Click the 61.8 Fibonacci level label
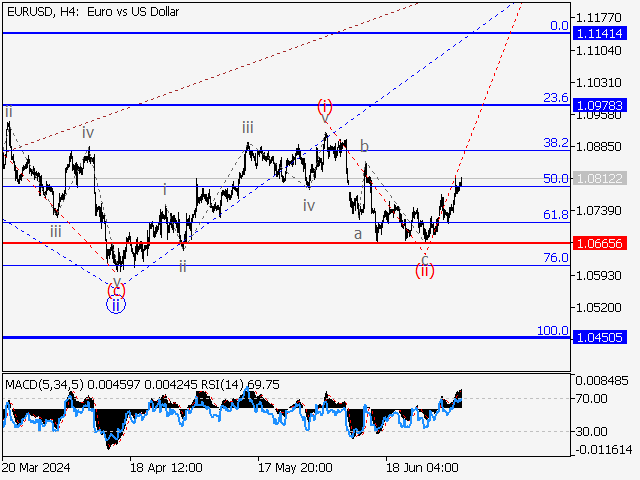 [556, 215]
